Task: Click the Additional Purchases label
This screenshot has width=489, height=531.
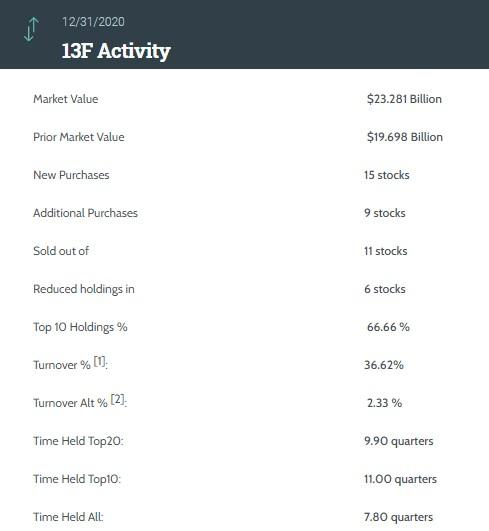Action: click(85, 213)
